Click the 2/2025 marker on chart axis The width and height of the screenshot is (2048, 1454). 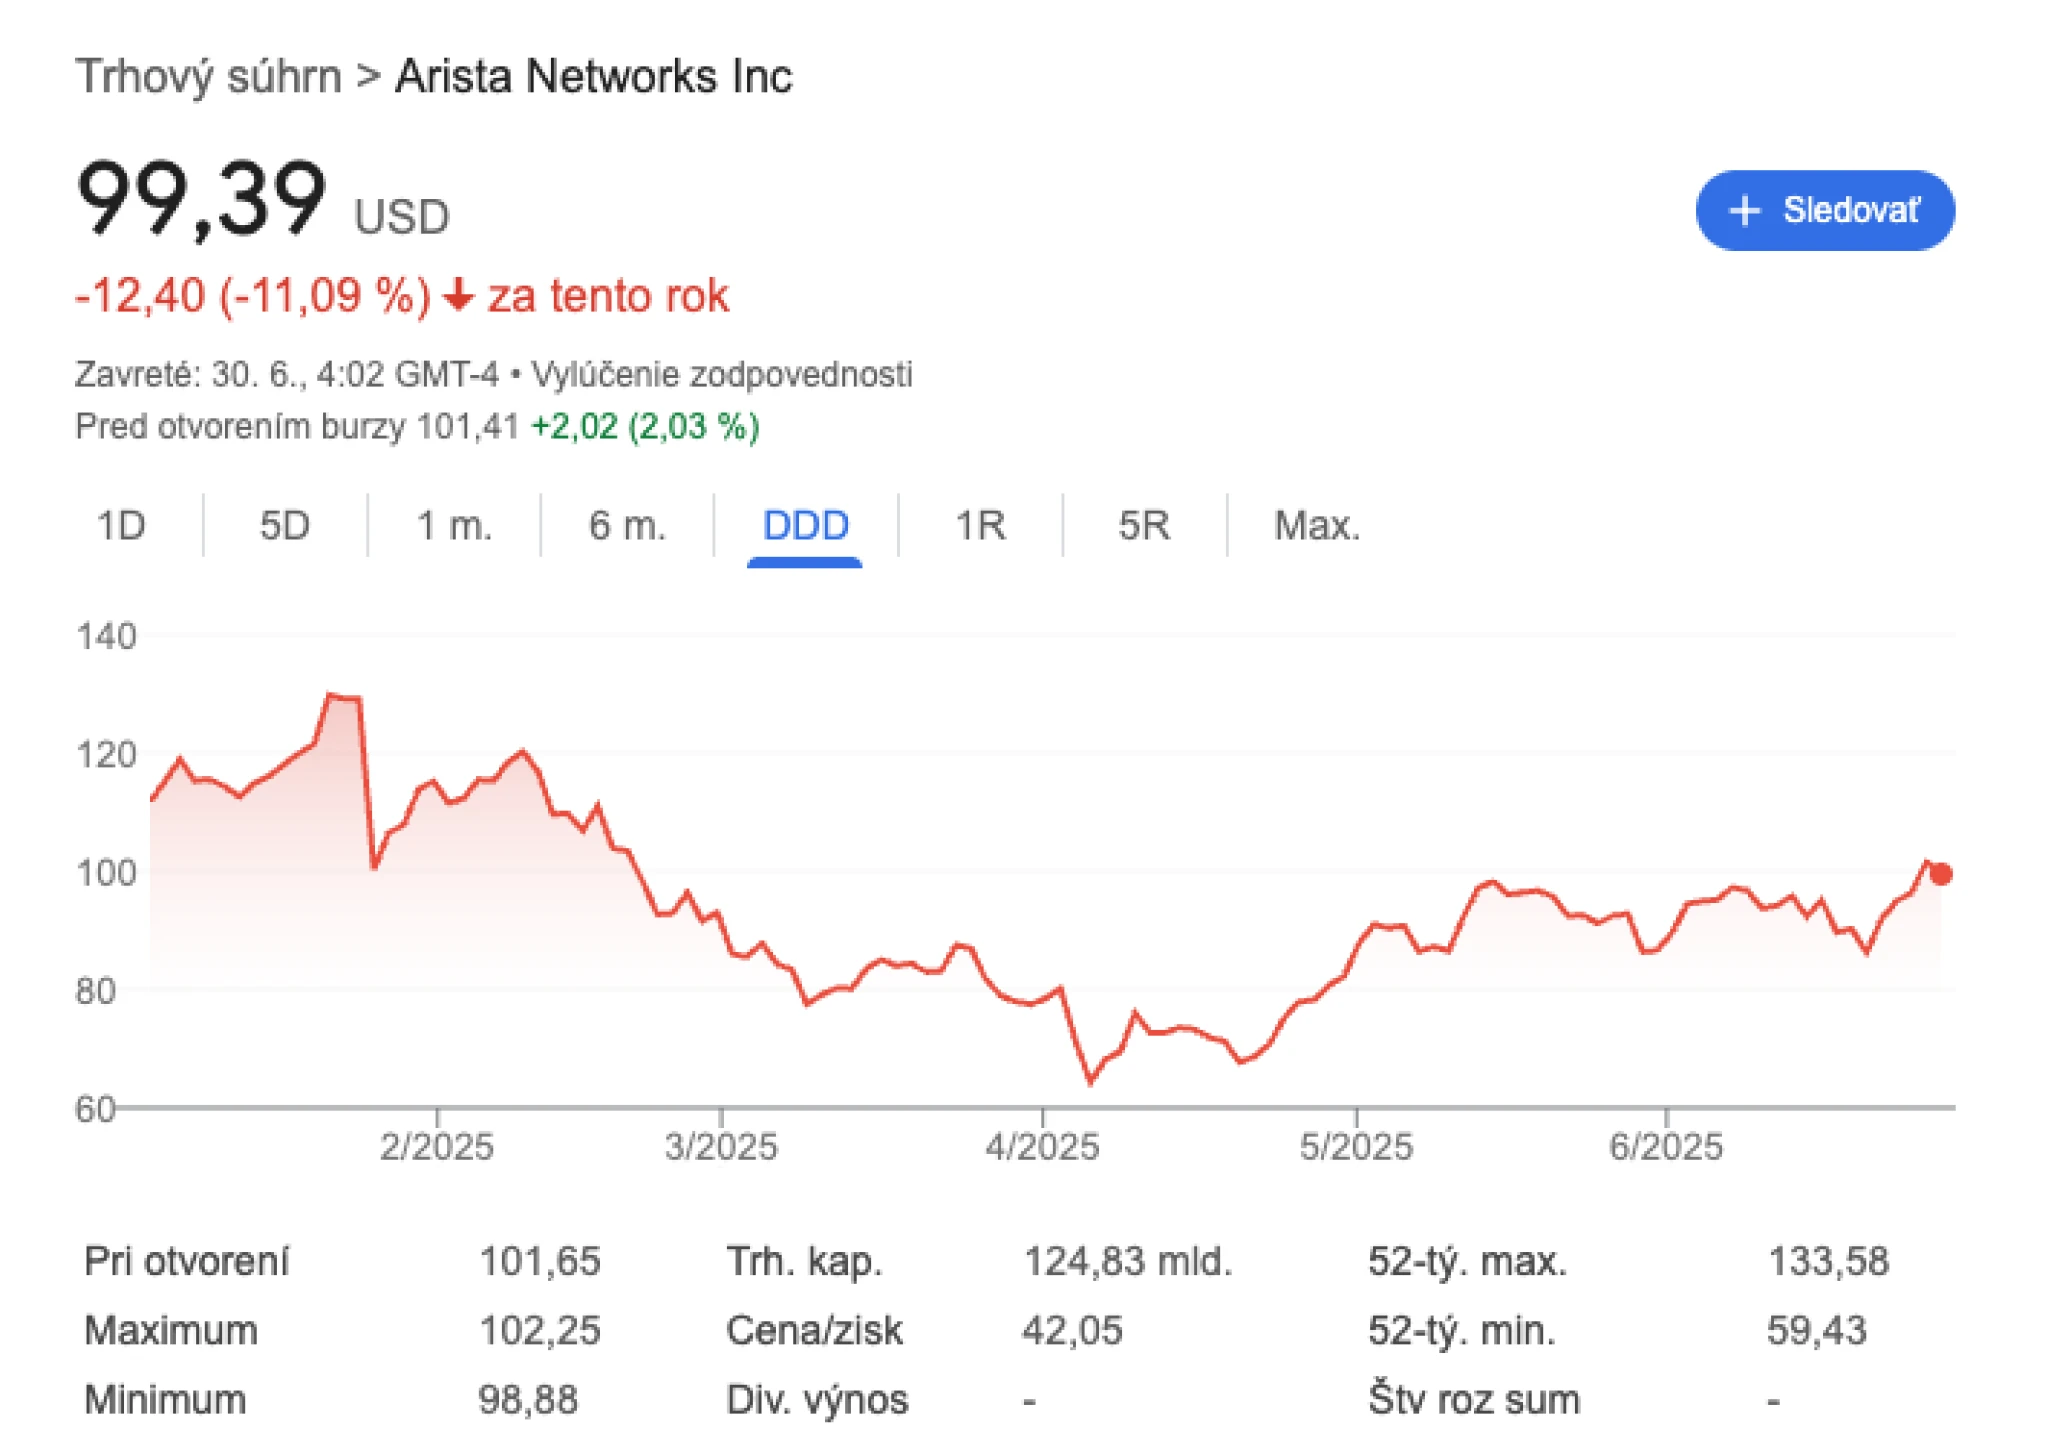click(x=436, y=1146)
